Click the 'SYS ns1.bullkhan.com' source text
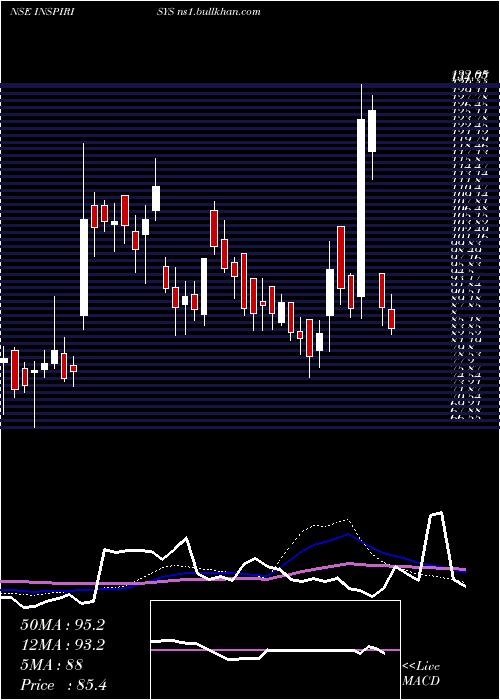The width and height of the screenshot is (500, 700). [x=208, y=12]
